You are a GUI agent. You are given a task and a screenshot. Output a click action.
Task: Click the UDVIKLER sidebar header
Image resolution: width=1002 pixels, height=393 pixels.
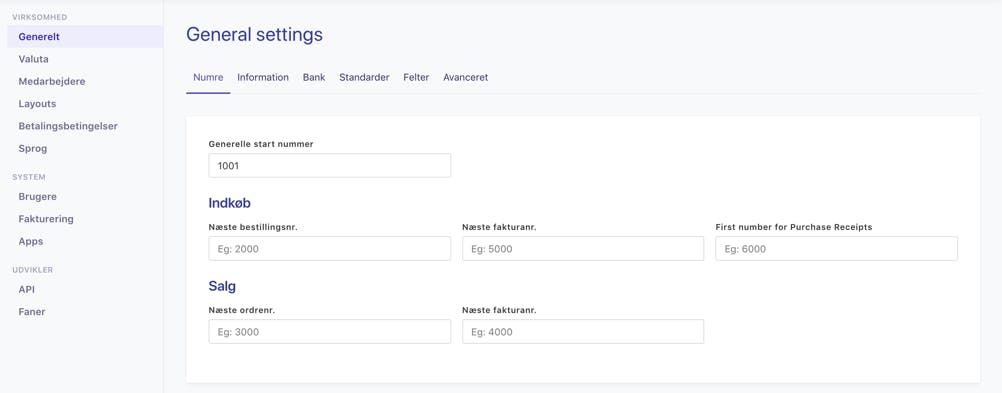[x=33, y=270]
